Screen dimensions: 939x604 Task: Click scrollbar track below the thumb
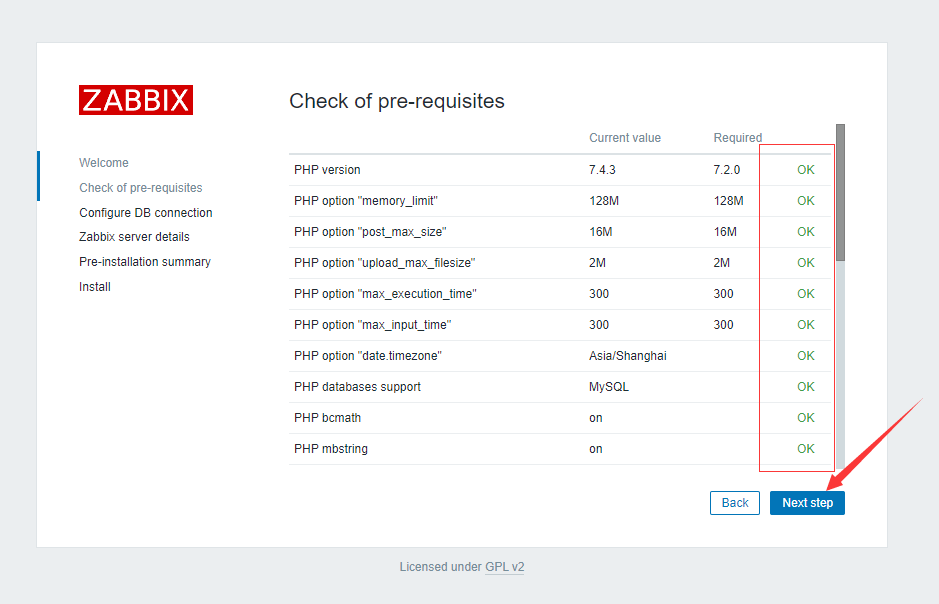(840, 365)
